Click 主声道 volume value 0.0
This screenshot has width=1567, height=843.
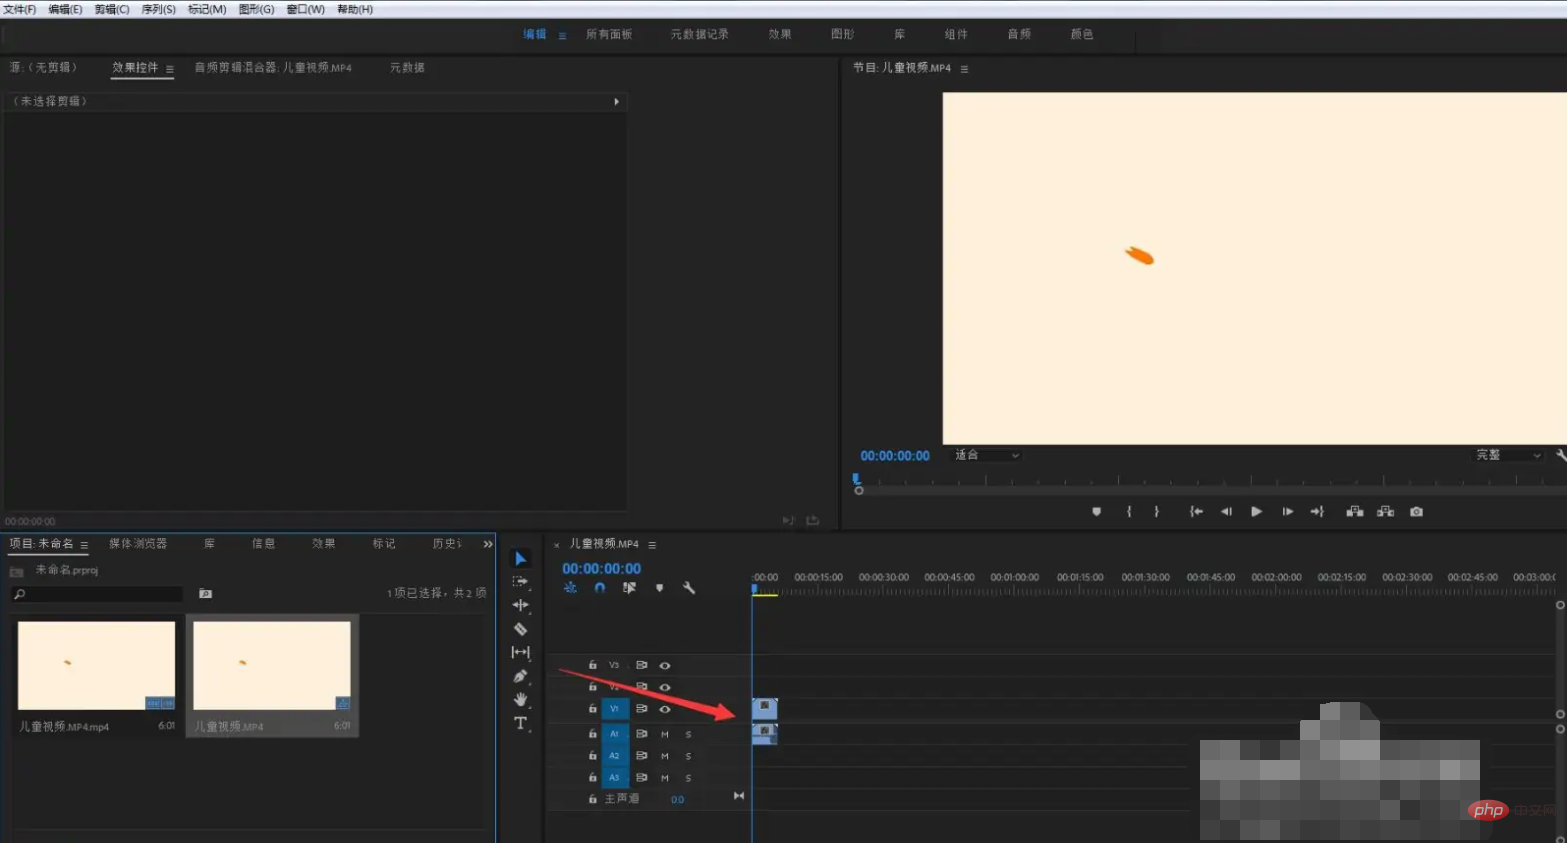click(x=677, y=799)
